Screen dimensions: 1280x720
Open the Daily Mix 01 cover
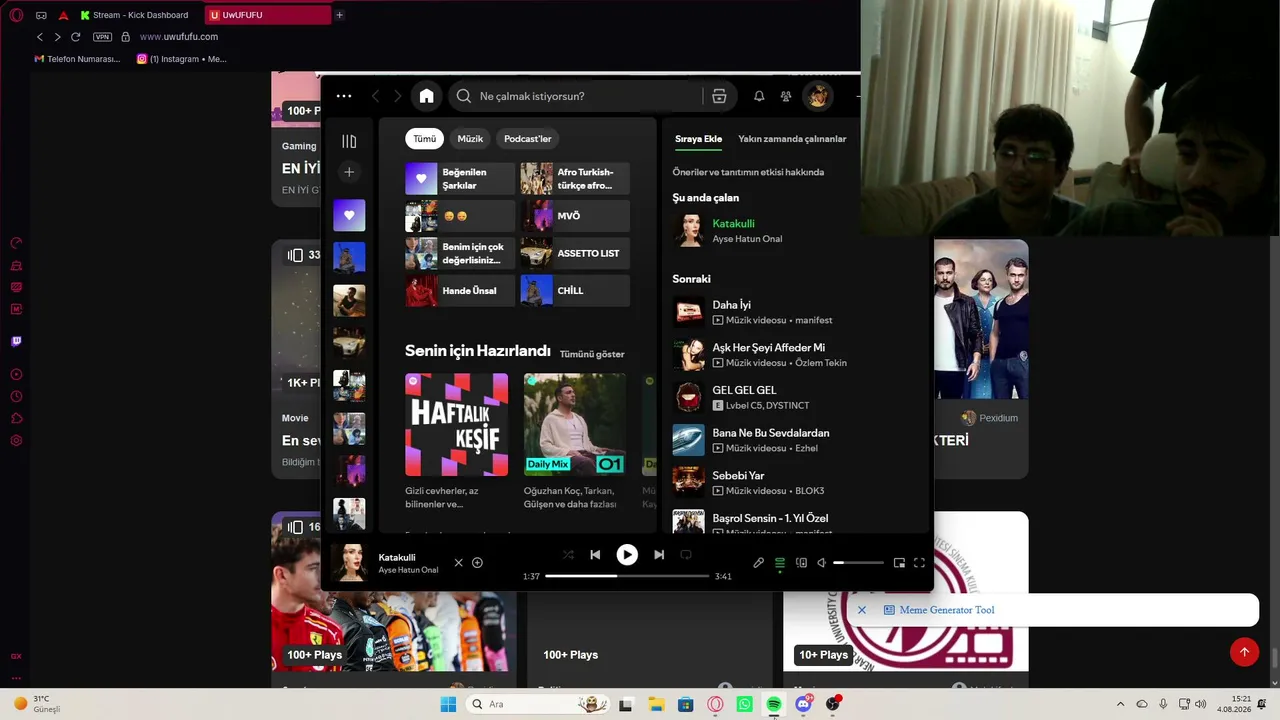[x=575, y=424]
